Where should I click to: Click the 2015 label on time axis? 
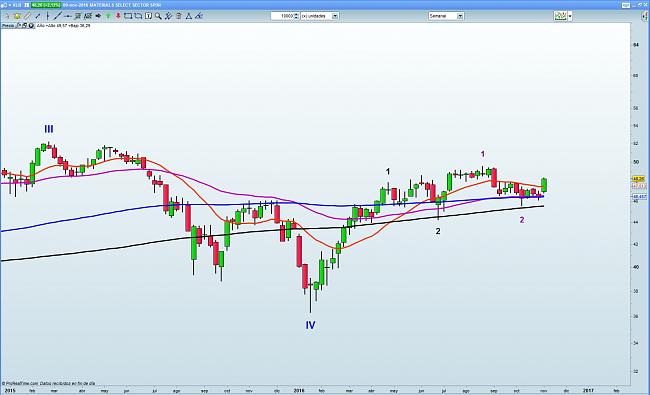pos(10,390)
